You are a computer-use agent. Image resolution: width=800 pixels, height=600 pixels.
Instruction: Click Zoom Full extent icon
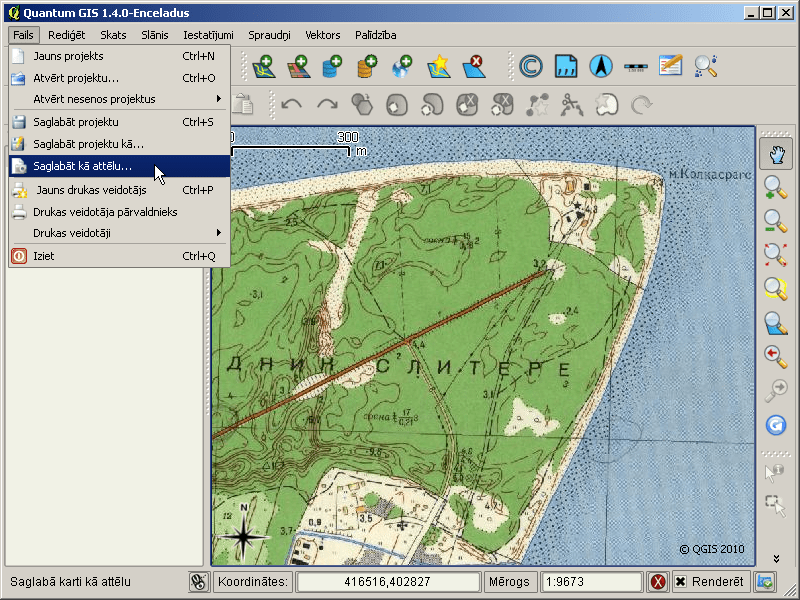(x=776, y=255)
